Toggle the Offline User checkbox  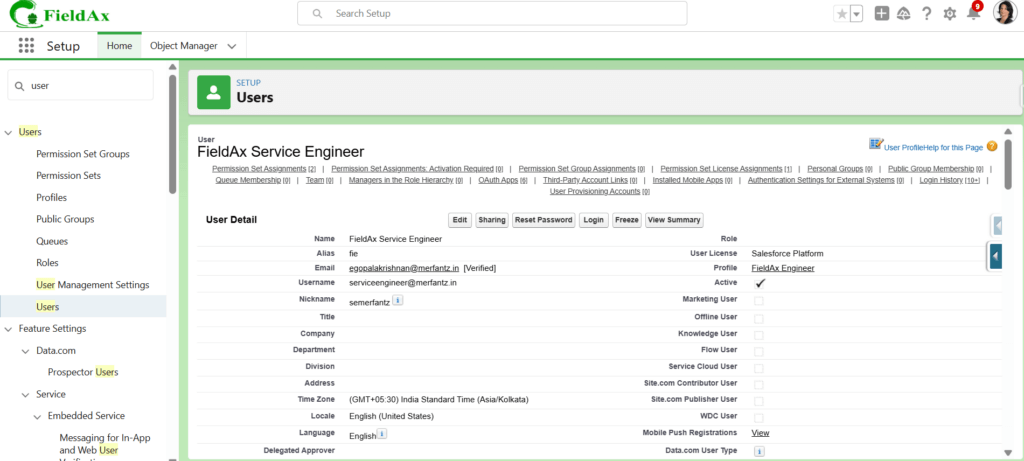pyautogui.click(x=758, y=319)
